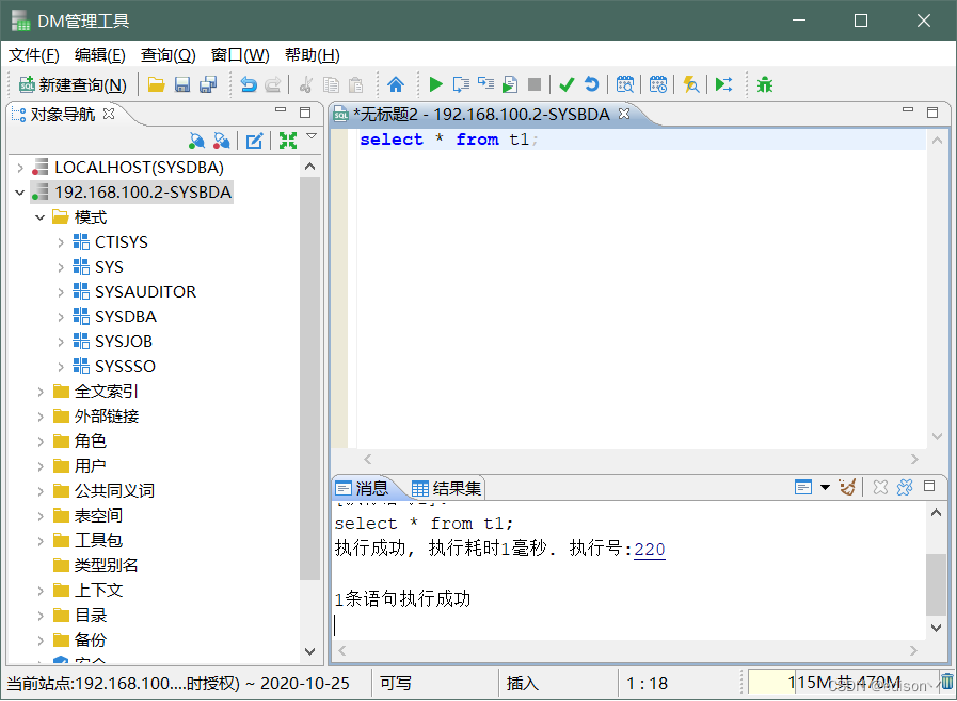Click the clear messages broom icon
The height and width of the screenshot is (701, 957).
click(847, 487)
